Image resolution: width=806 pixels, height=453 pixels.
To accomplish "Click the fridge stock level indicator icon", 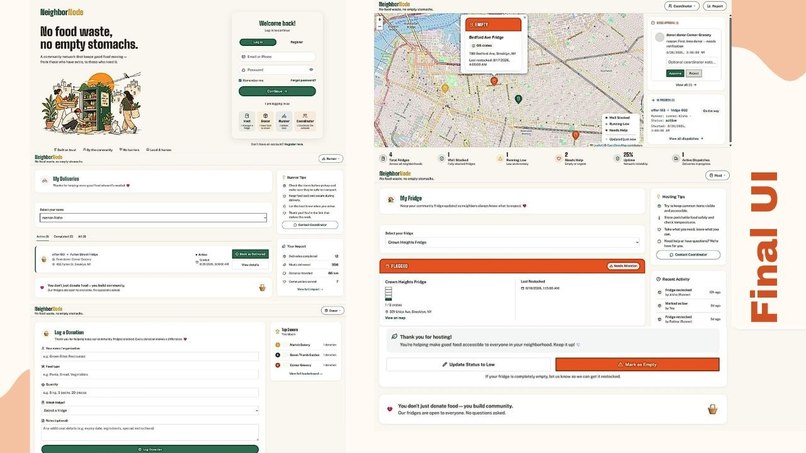I will (389, 294).
